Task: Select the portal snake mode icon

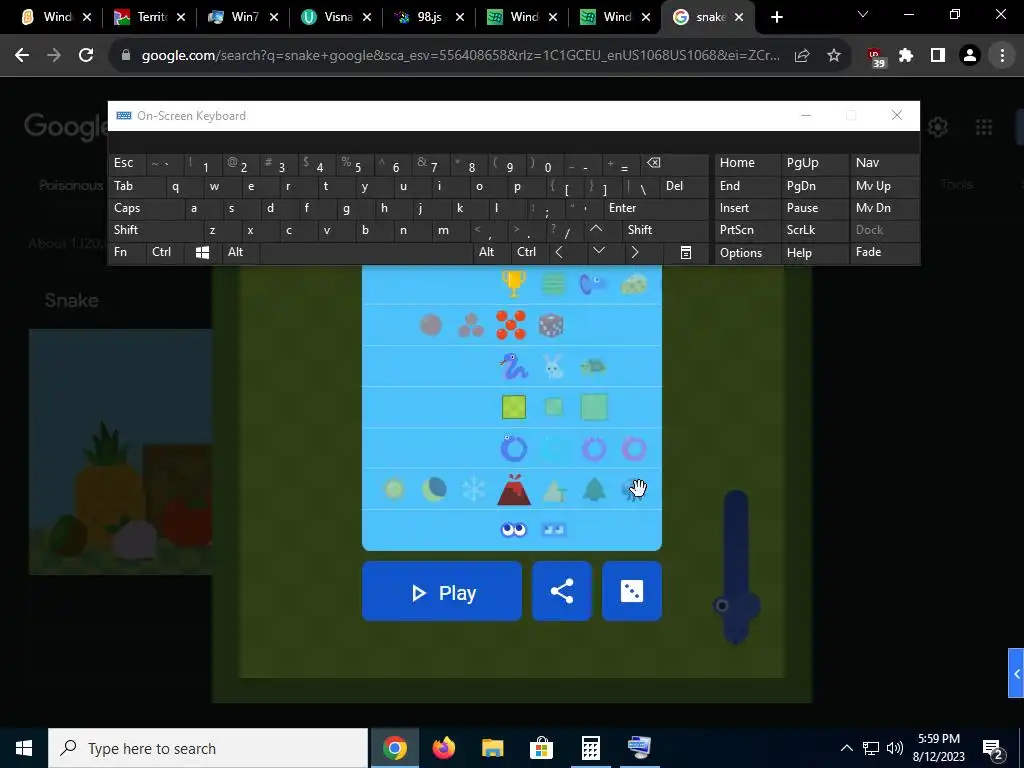Action: pos(593,284)
